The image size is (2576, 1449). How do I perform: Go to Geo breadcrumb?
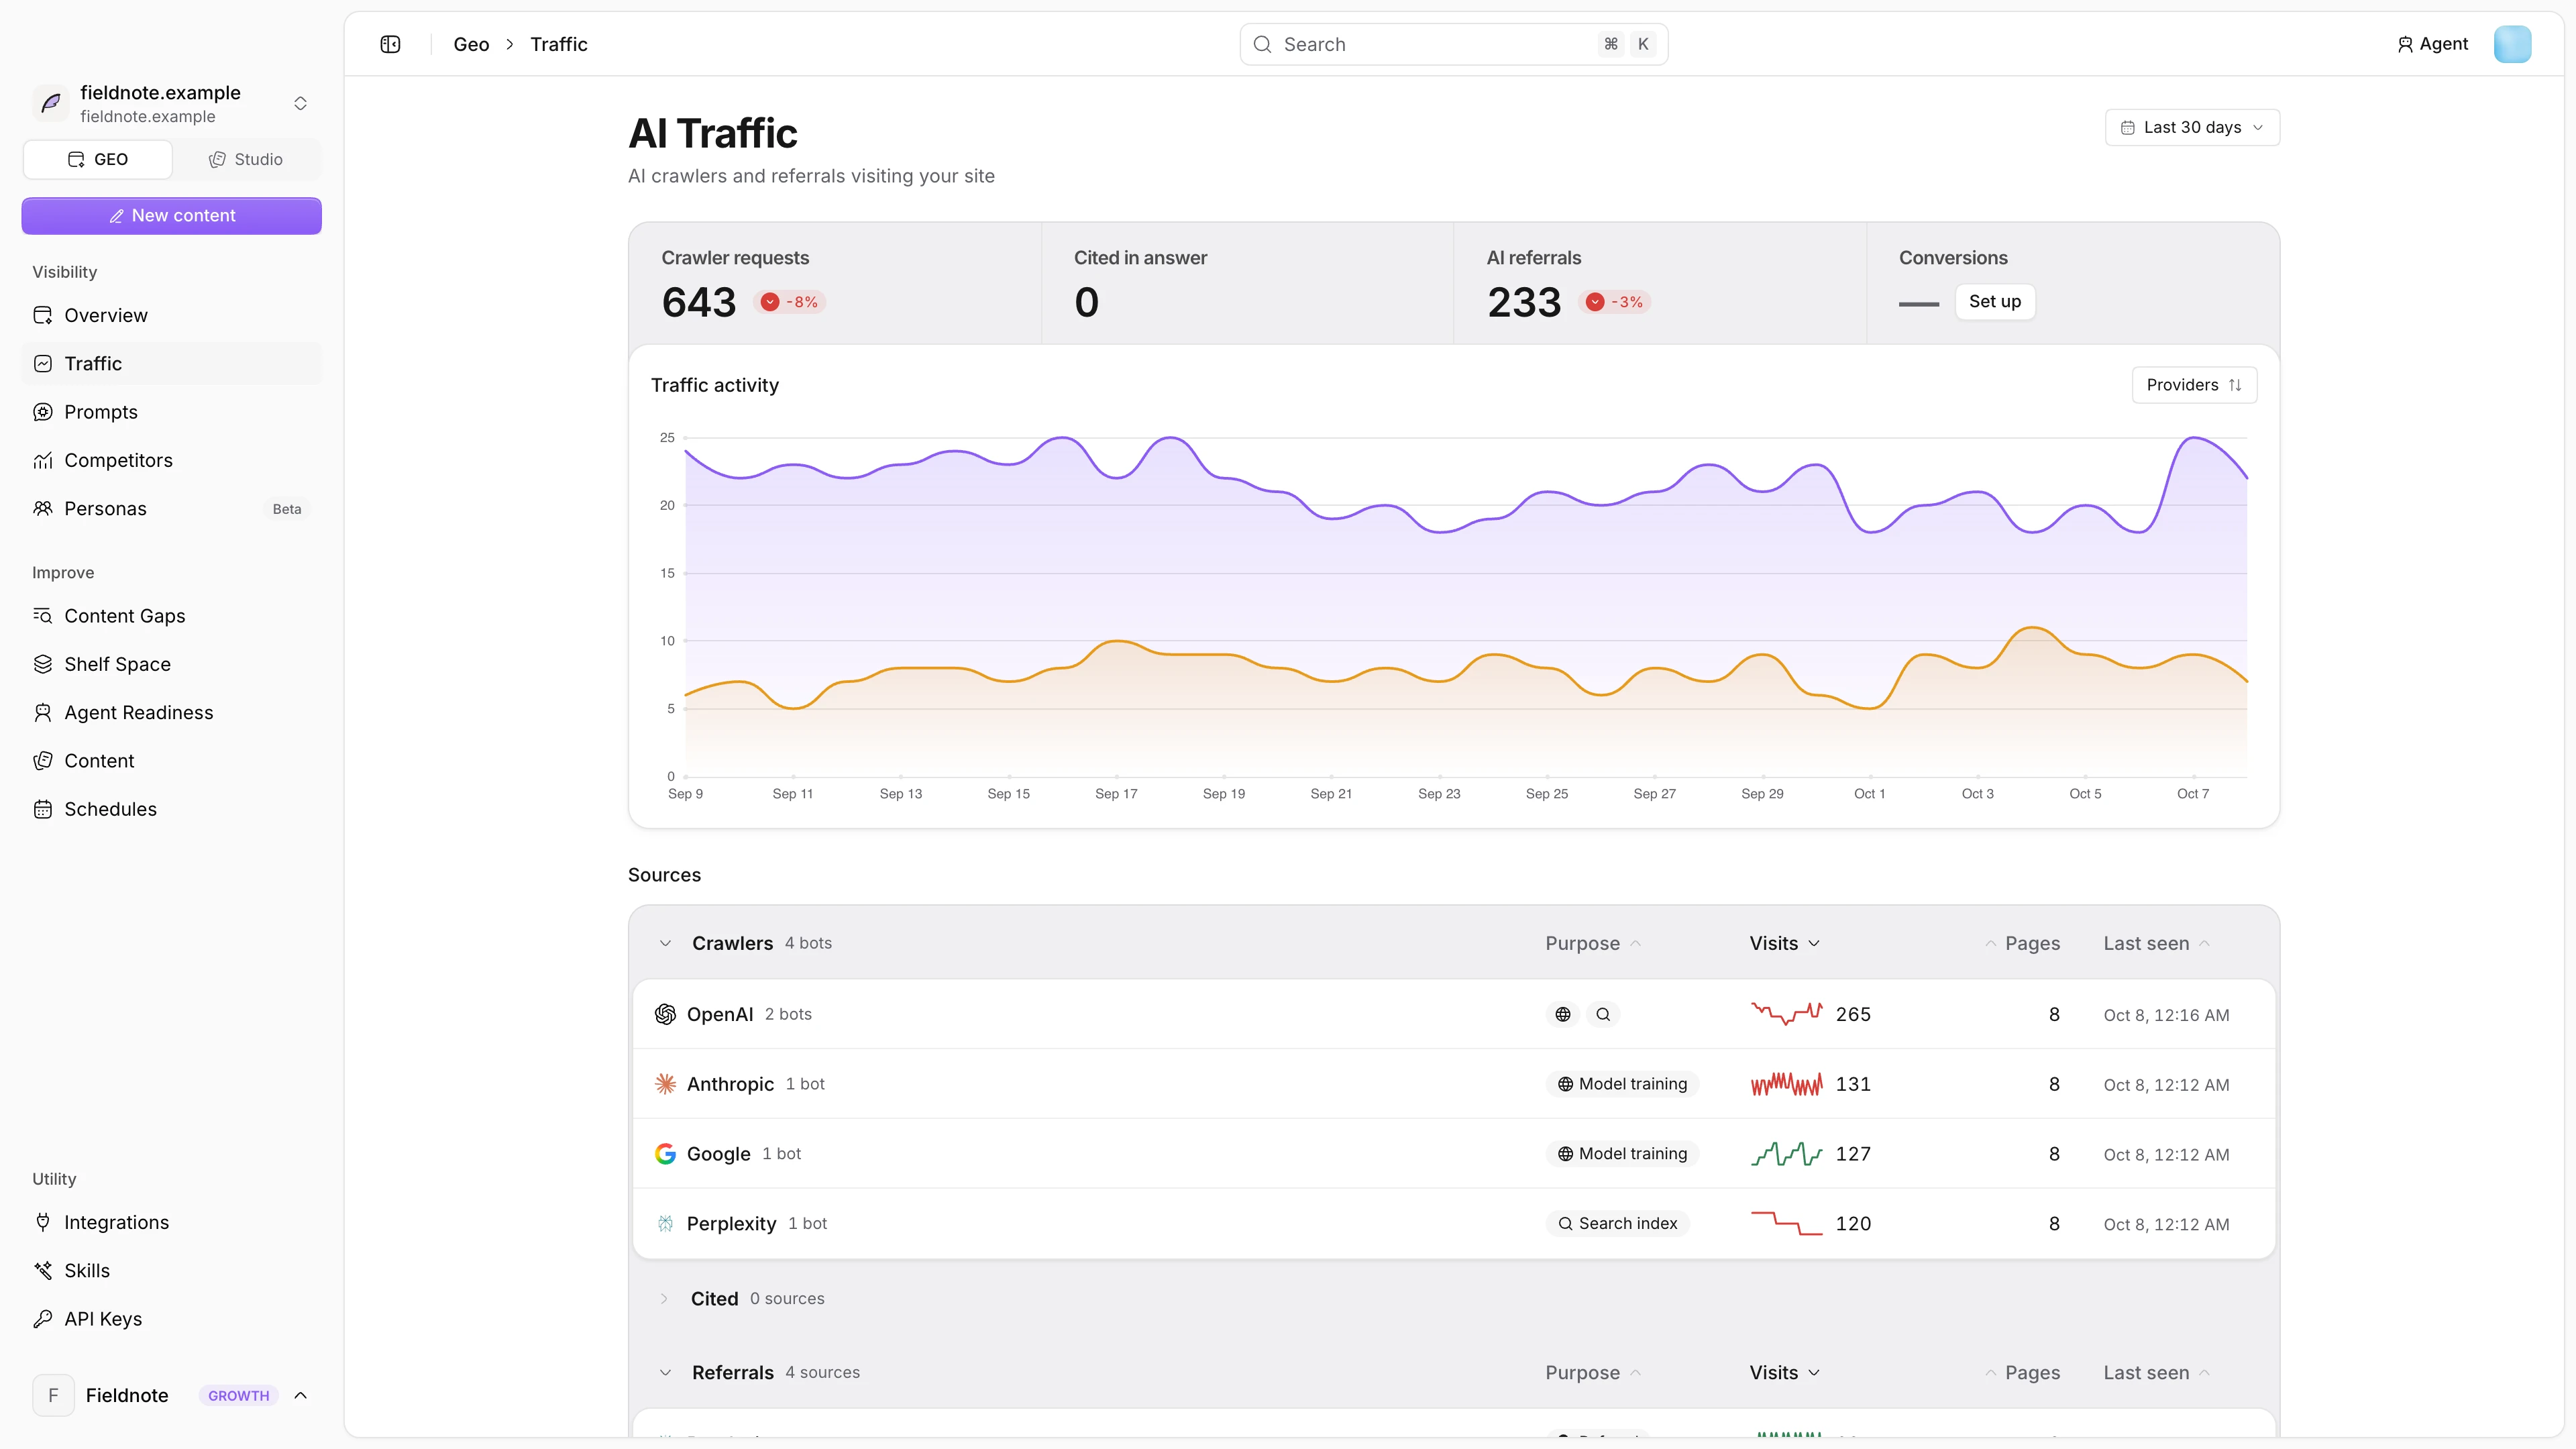(471, 44)
